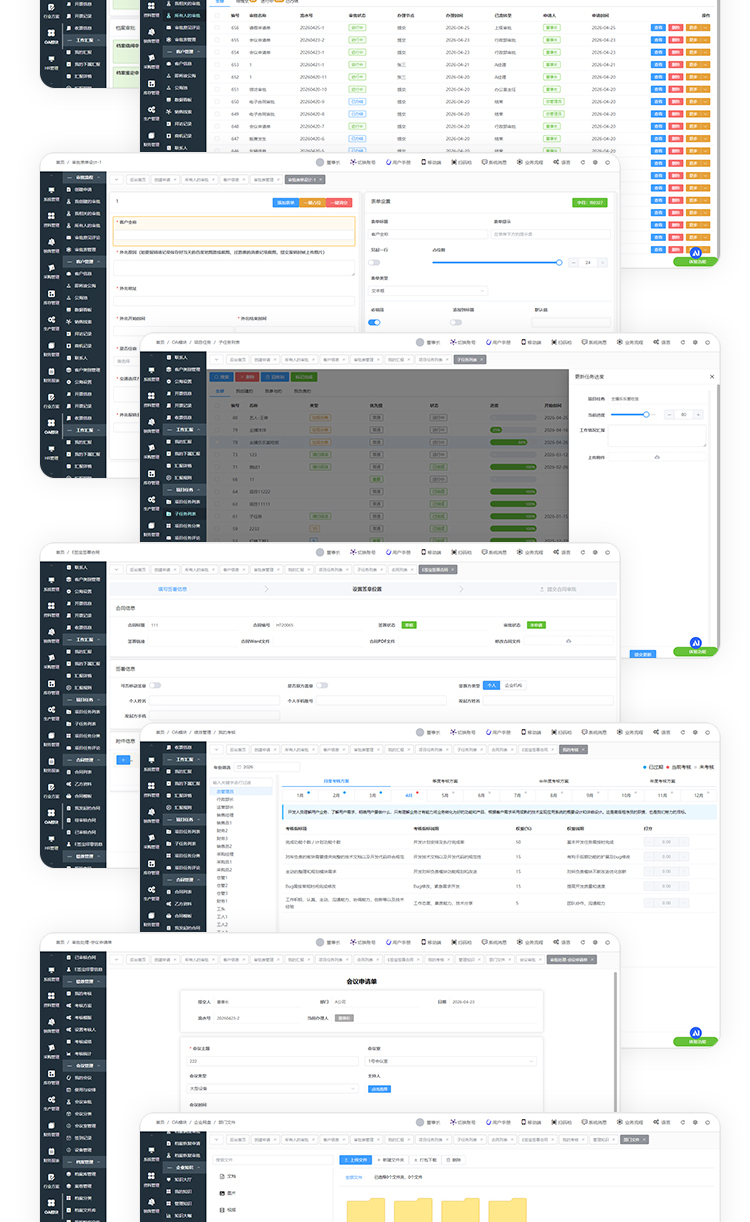Open 系统消息 in contract seal window header
750x1222 pixels.
[x=495, y=551]
